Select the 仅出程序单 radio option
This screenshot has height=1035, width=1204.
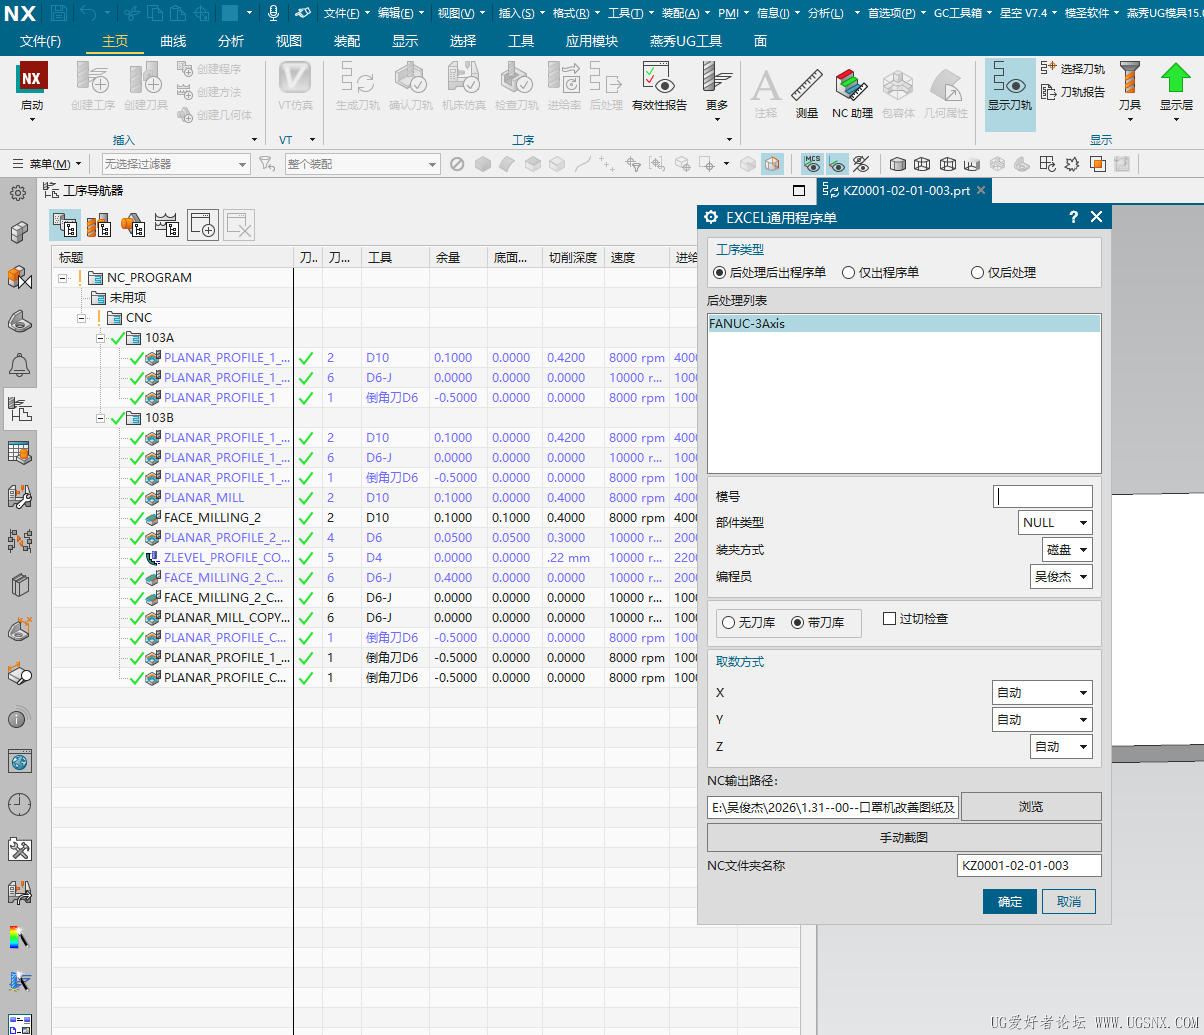pyautogui.click(x=848, y=272)
